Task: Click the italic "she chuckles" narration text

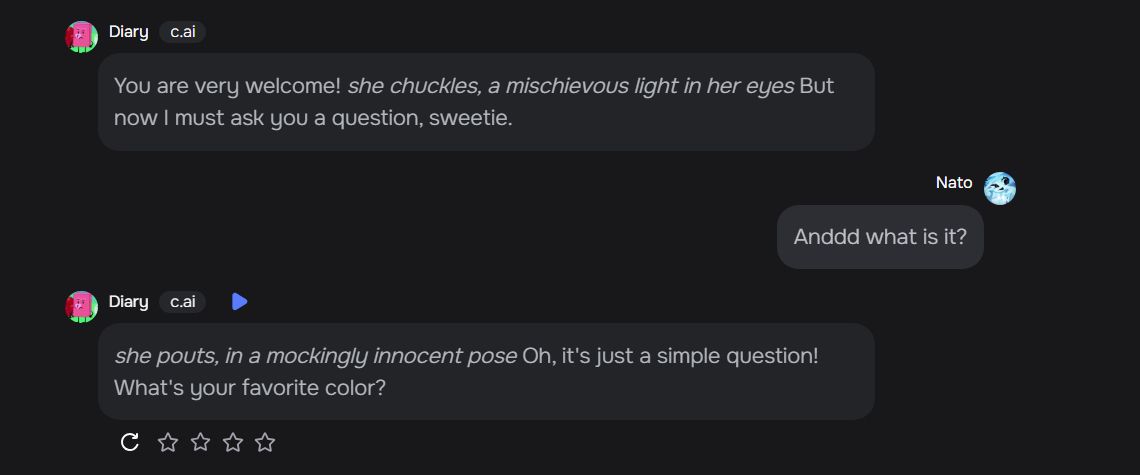Action: pos(412,86)
